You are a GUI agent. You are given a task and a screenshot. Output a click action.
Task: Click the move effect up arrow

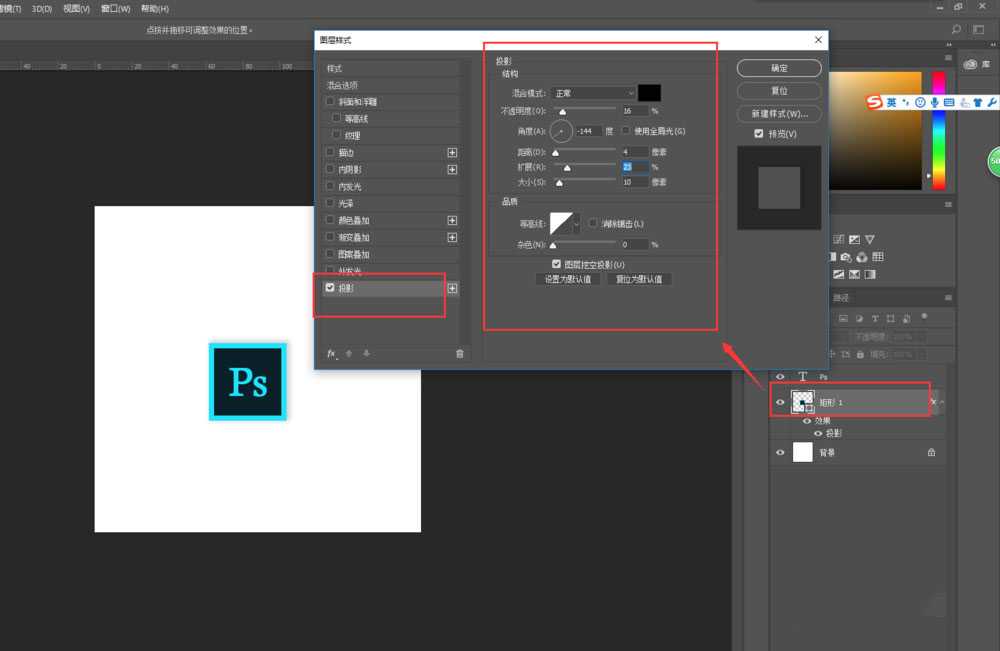(x=349, y=353)
